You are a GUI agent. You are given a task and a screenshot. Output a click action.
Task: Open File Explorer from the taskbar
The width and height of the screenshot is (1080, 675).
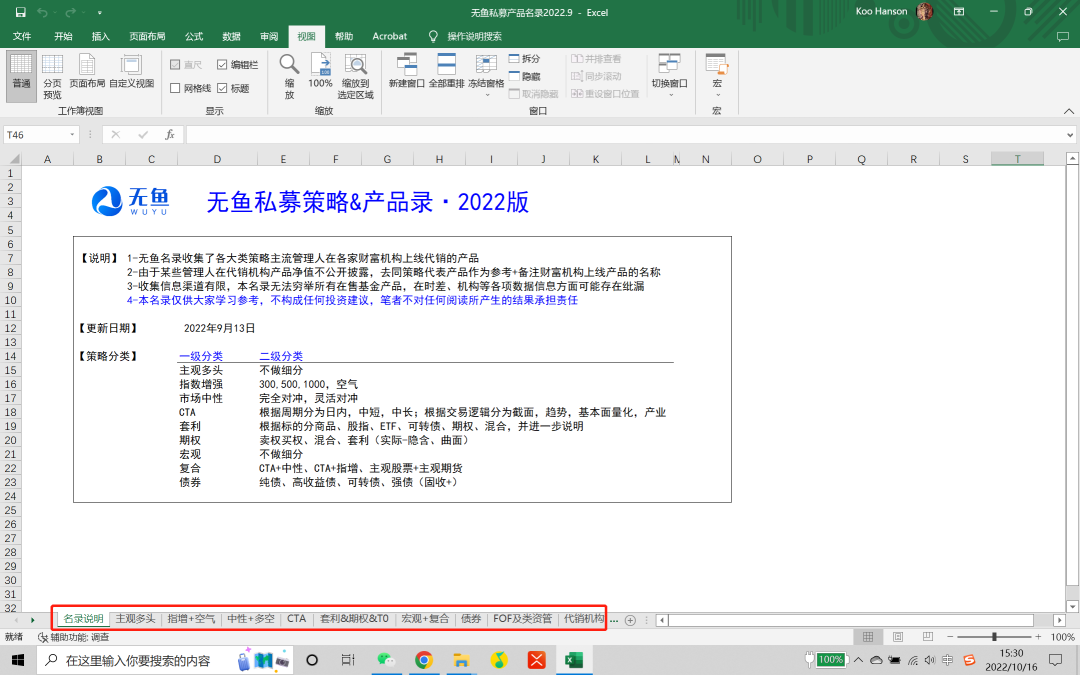tap(461, 661)
